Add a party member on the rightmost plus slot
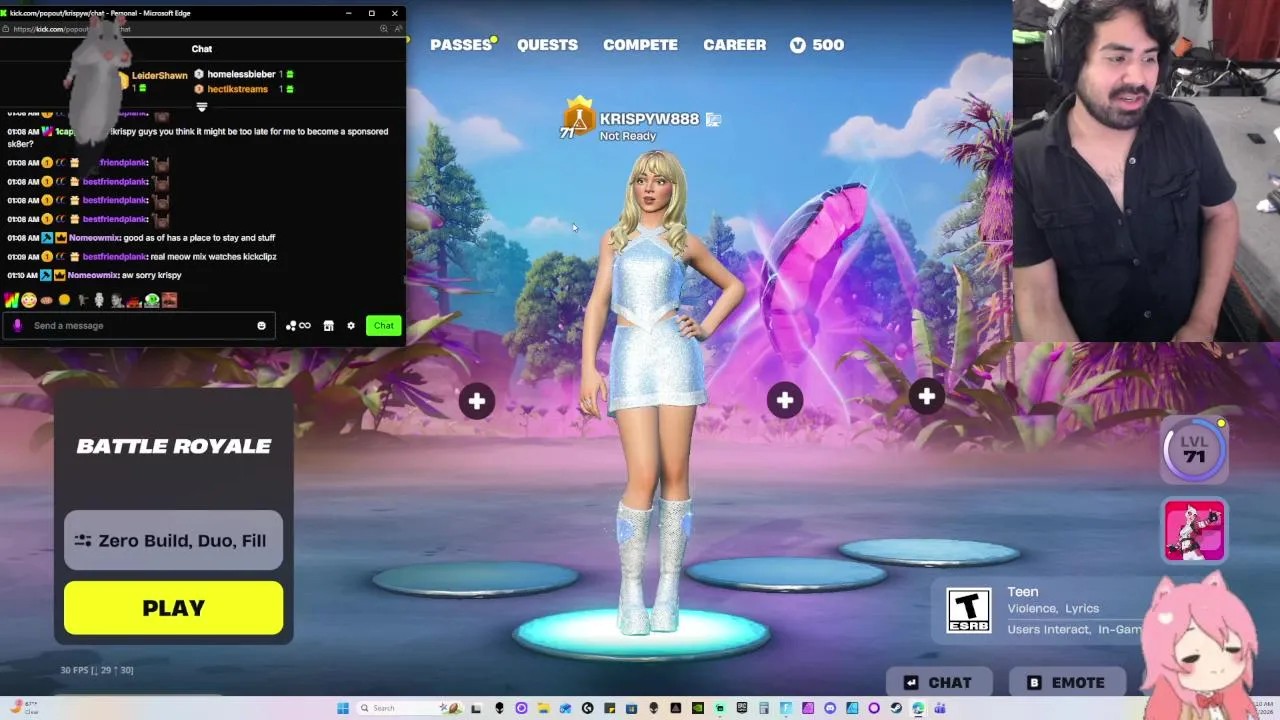Viewport: 1280px width, 720px height. (x=927, y=397)
